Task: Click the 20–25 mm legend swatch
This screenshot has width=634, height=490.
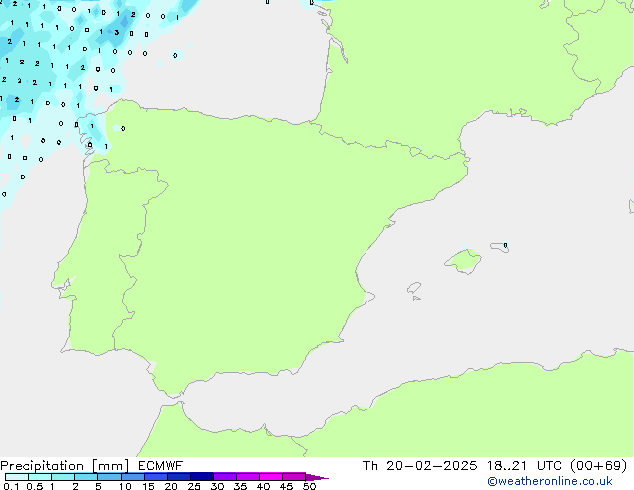Action: pos(179,477)
